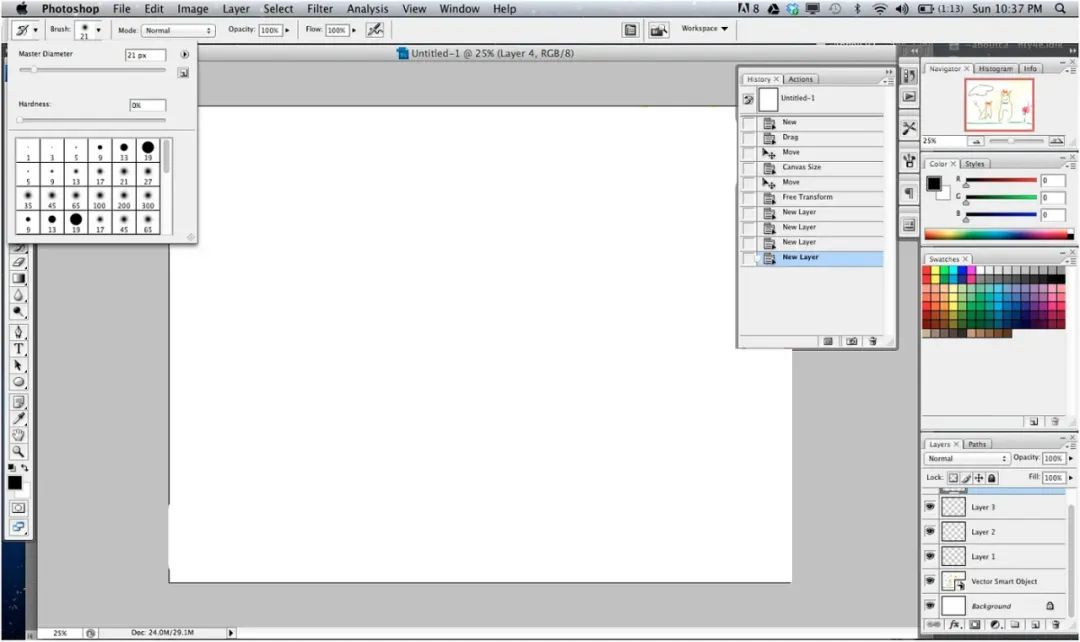Click the Pen tool icon

click(19, 331)
